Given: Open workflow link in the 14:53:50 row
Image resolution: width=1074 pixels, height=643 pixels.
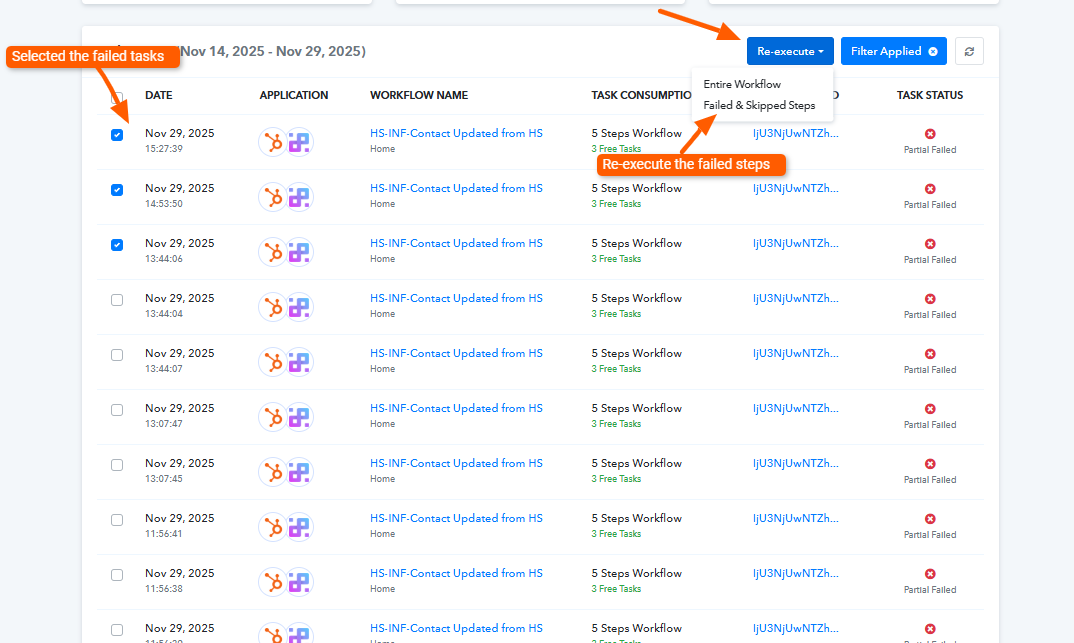Looking at the screenshot, I should (456, 188).
